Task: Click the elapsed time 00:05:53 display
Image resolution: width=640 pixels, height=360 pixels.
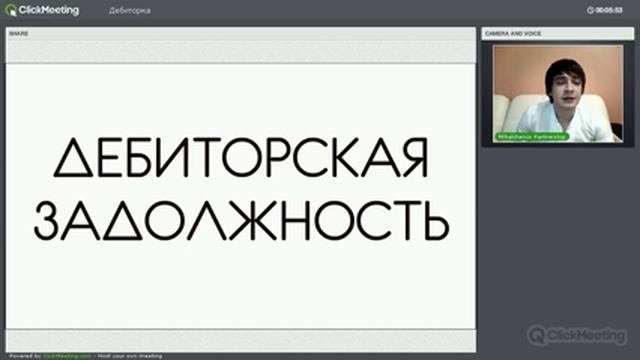Action: coord(609,10)
